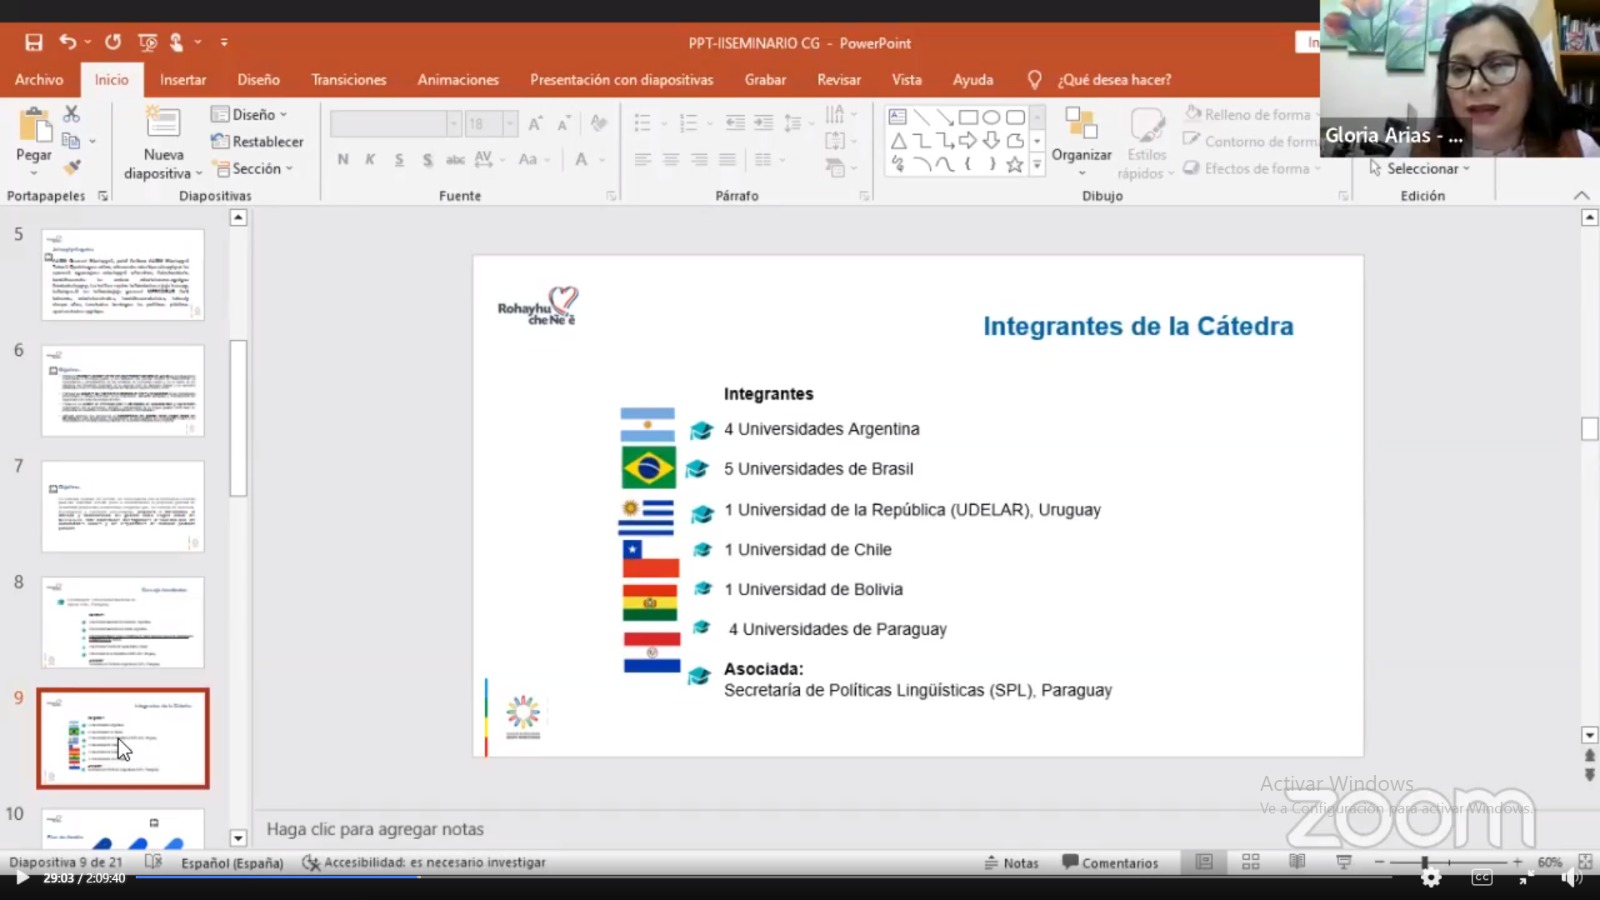The image size is (1600, 900).
Task: Click the Restablecer button
Action: [x=258, y=142]
